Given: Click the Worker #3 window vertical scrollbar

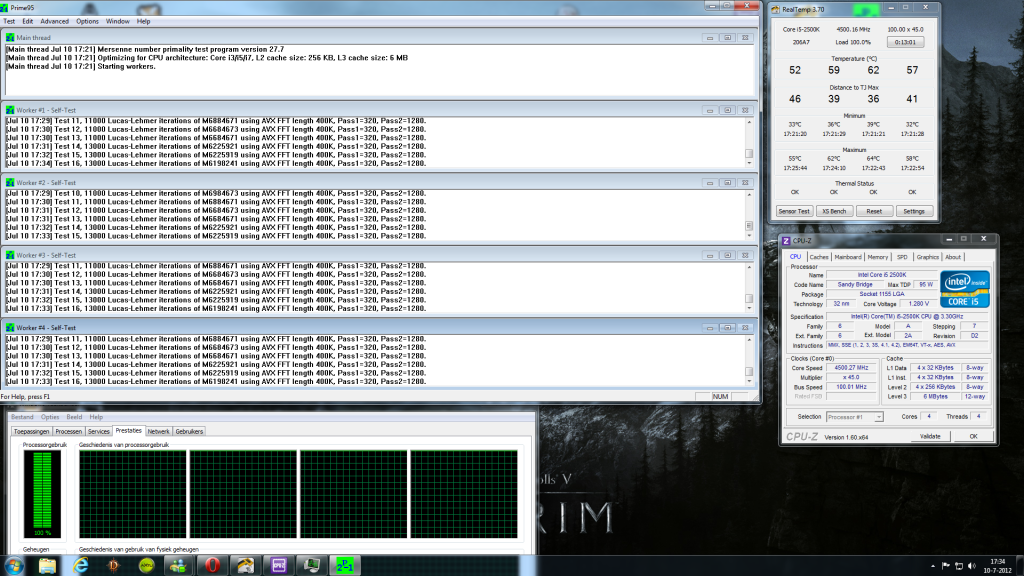Looking at the screenshot, I should 749,287.
